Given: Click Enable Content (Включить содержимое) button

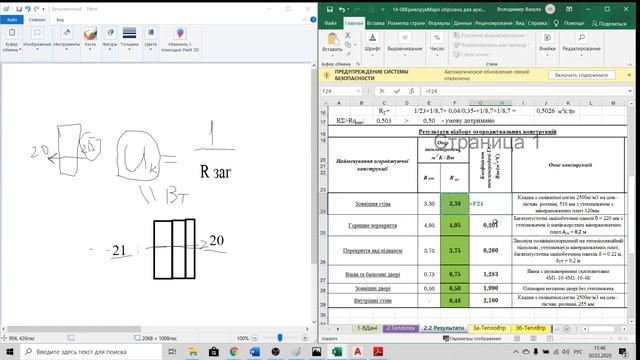Looking at the screenshot, I should click(581, 75).
